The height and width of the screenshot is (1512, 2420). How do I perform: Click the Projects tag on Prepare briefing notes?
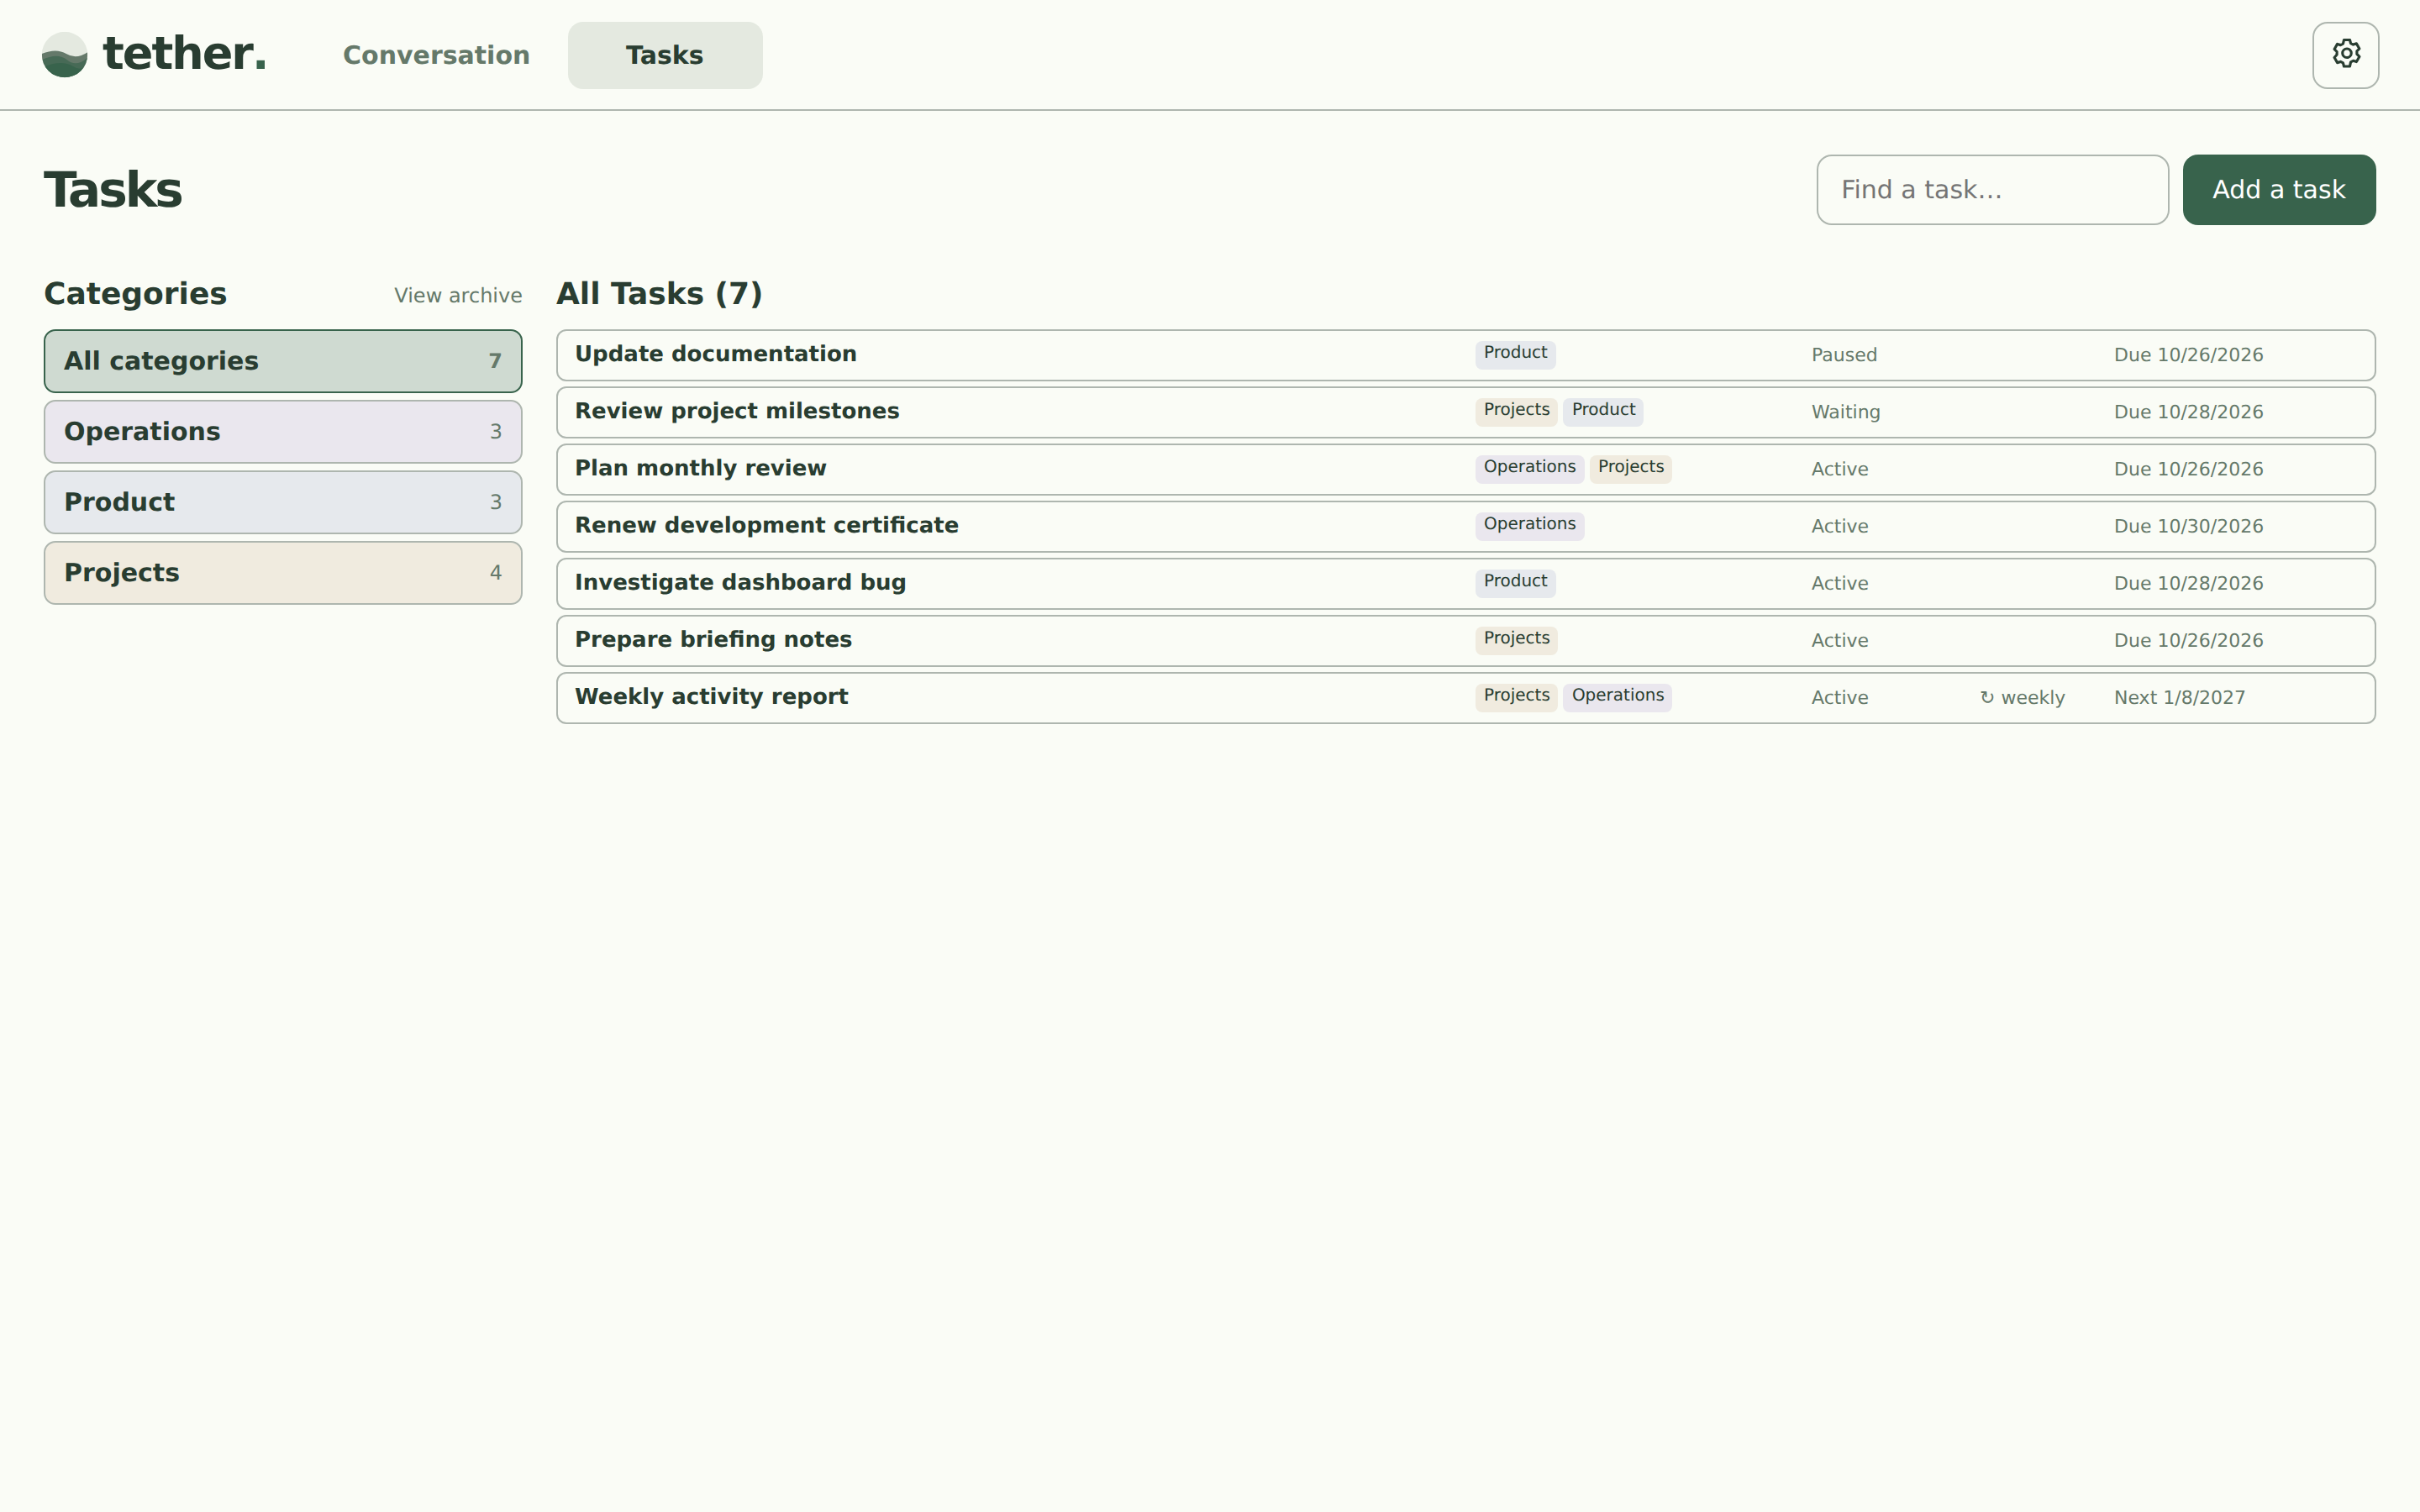(x=1516, y=639)
